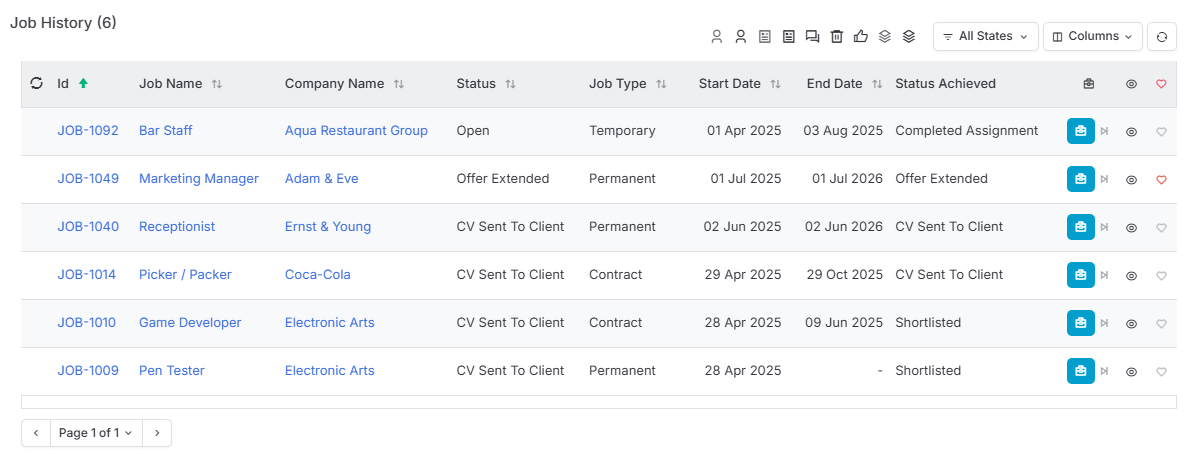This screenshot has width=1204, height=455.
Task: Sort by End Date column header
Action: [x=845, y=84]
